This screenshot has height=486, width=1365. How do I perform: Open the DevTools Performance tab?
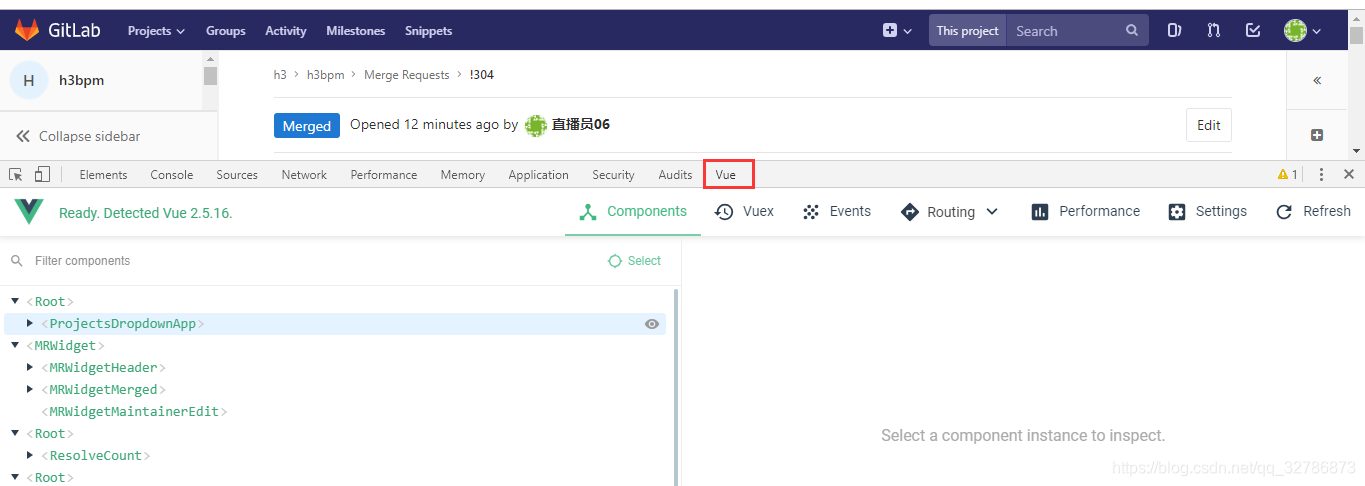tap(383, 174)
